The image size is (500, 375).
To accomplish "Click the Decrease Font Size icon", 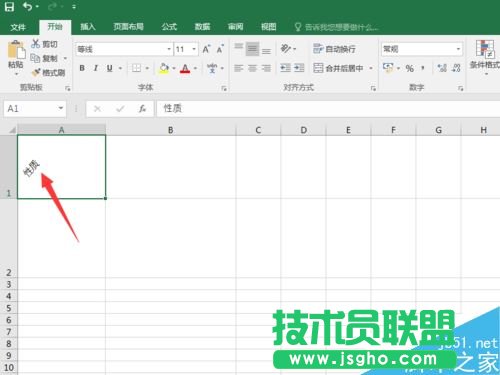I will pos(220,49).
